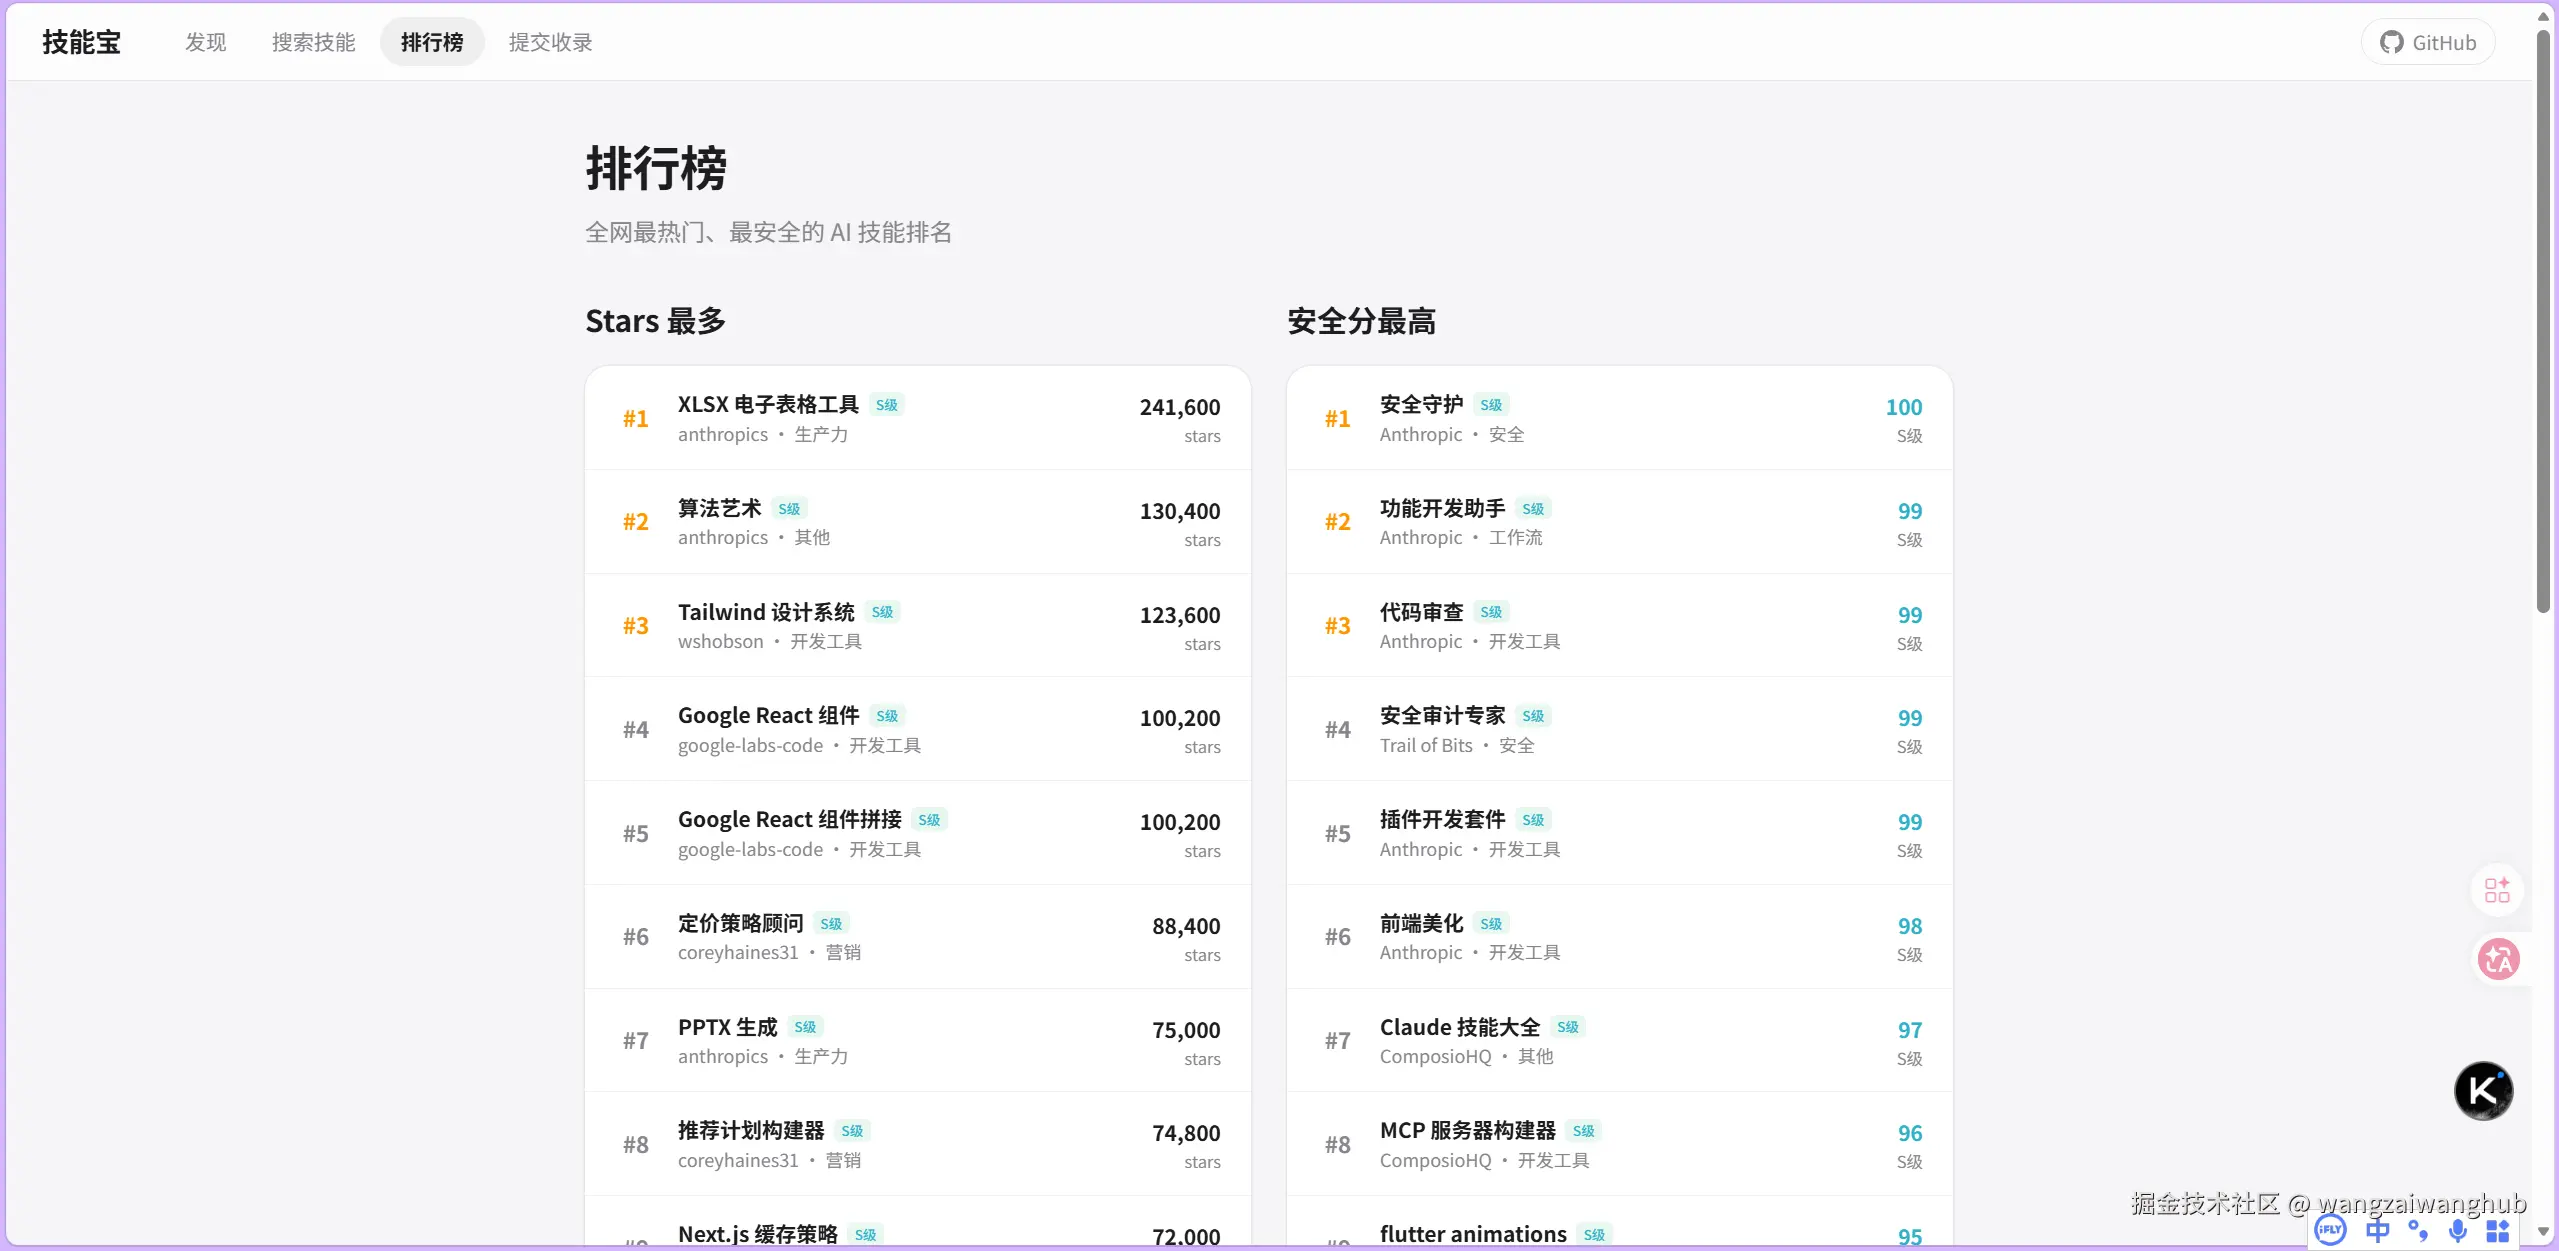Open PPTX 生成 skill entry

(918, 1040)
